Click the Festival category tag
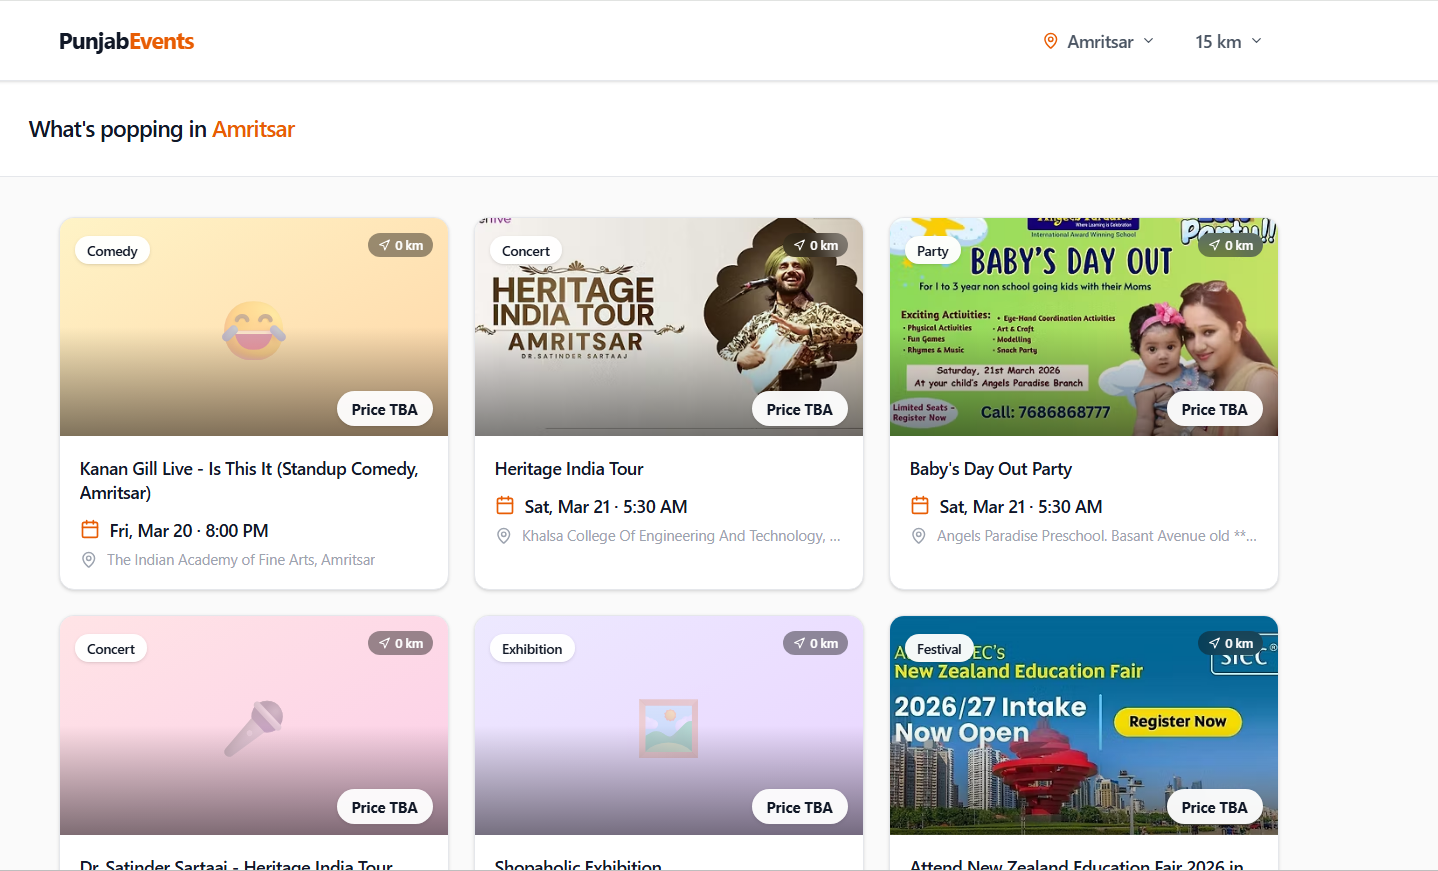Image resolution: width=1438 pixels, height=871 pixels. pos(939,649)
